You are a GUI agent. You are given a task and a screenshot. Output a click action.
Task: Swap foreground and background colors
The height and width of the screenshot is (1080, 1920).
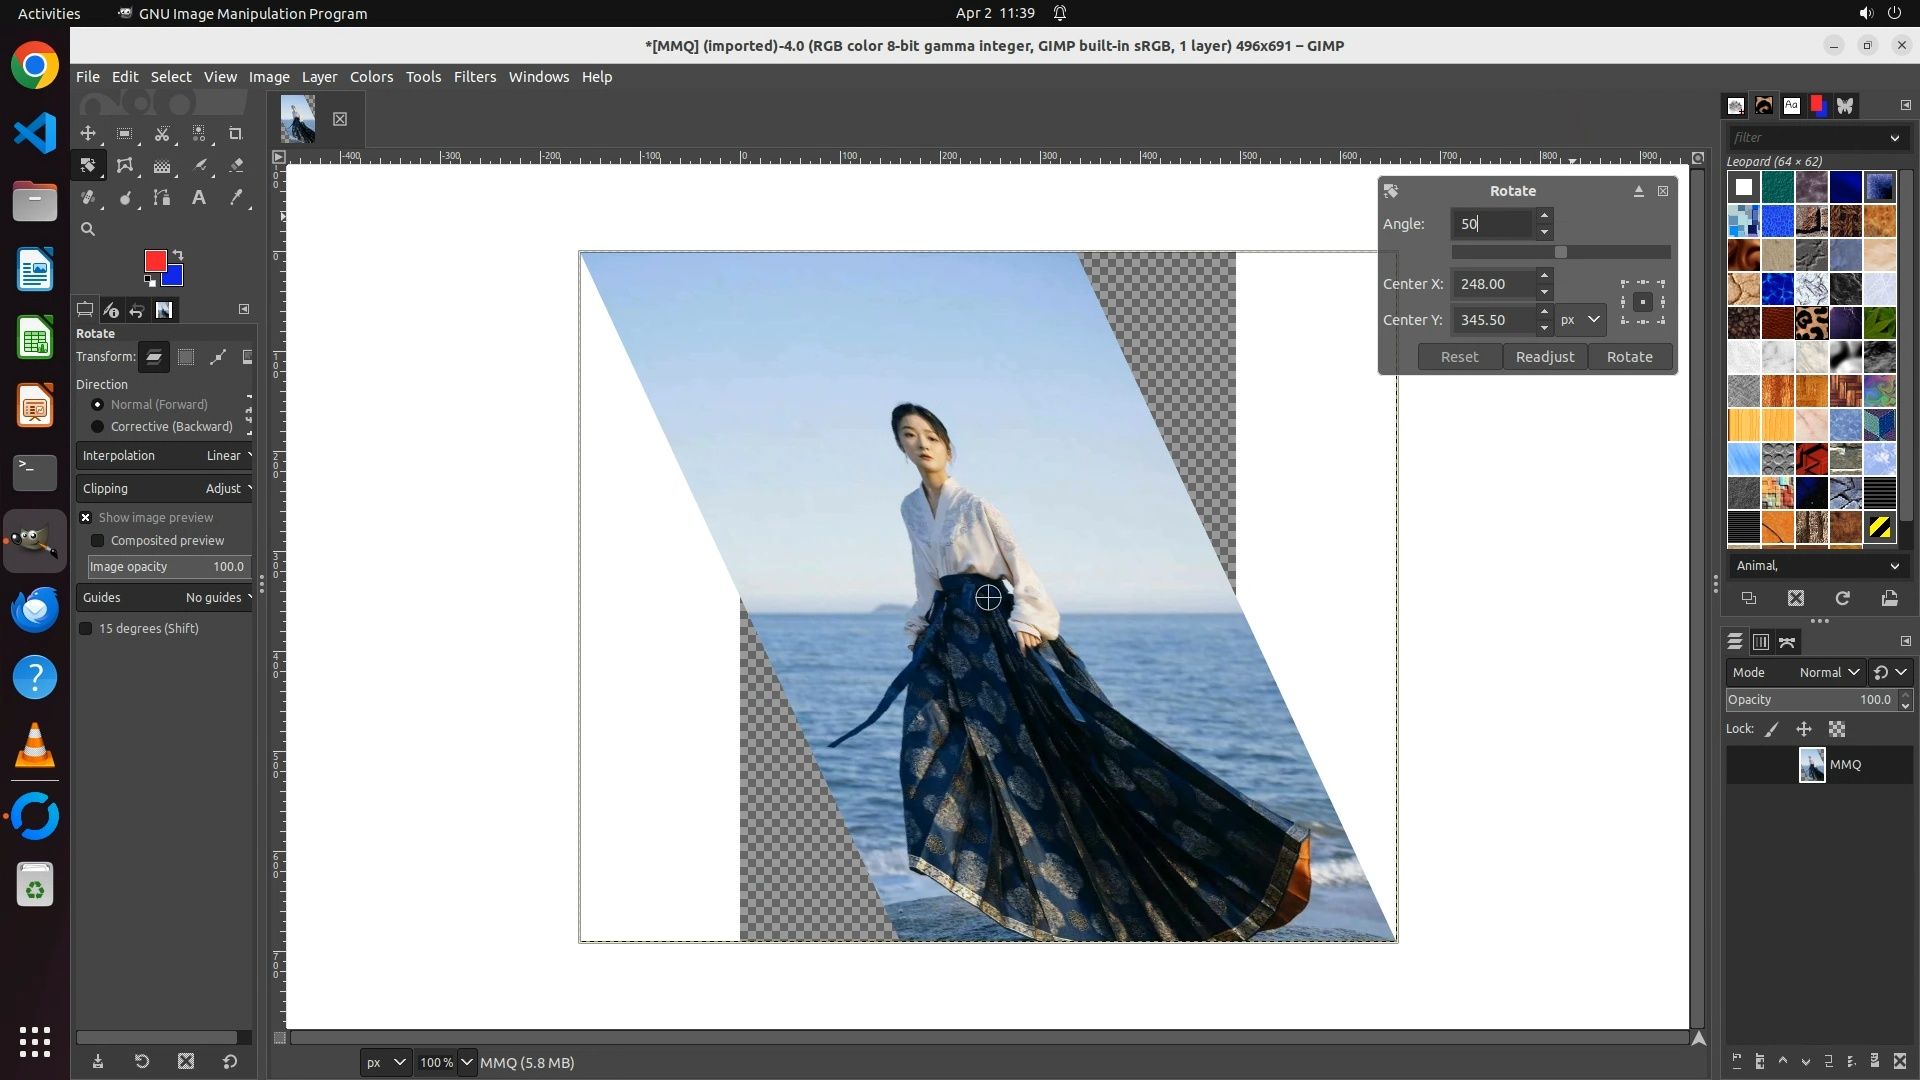pyautogui.click(x=178, y=254)
